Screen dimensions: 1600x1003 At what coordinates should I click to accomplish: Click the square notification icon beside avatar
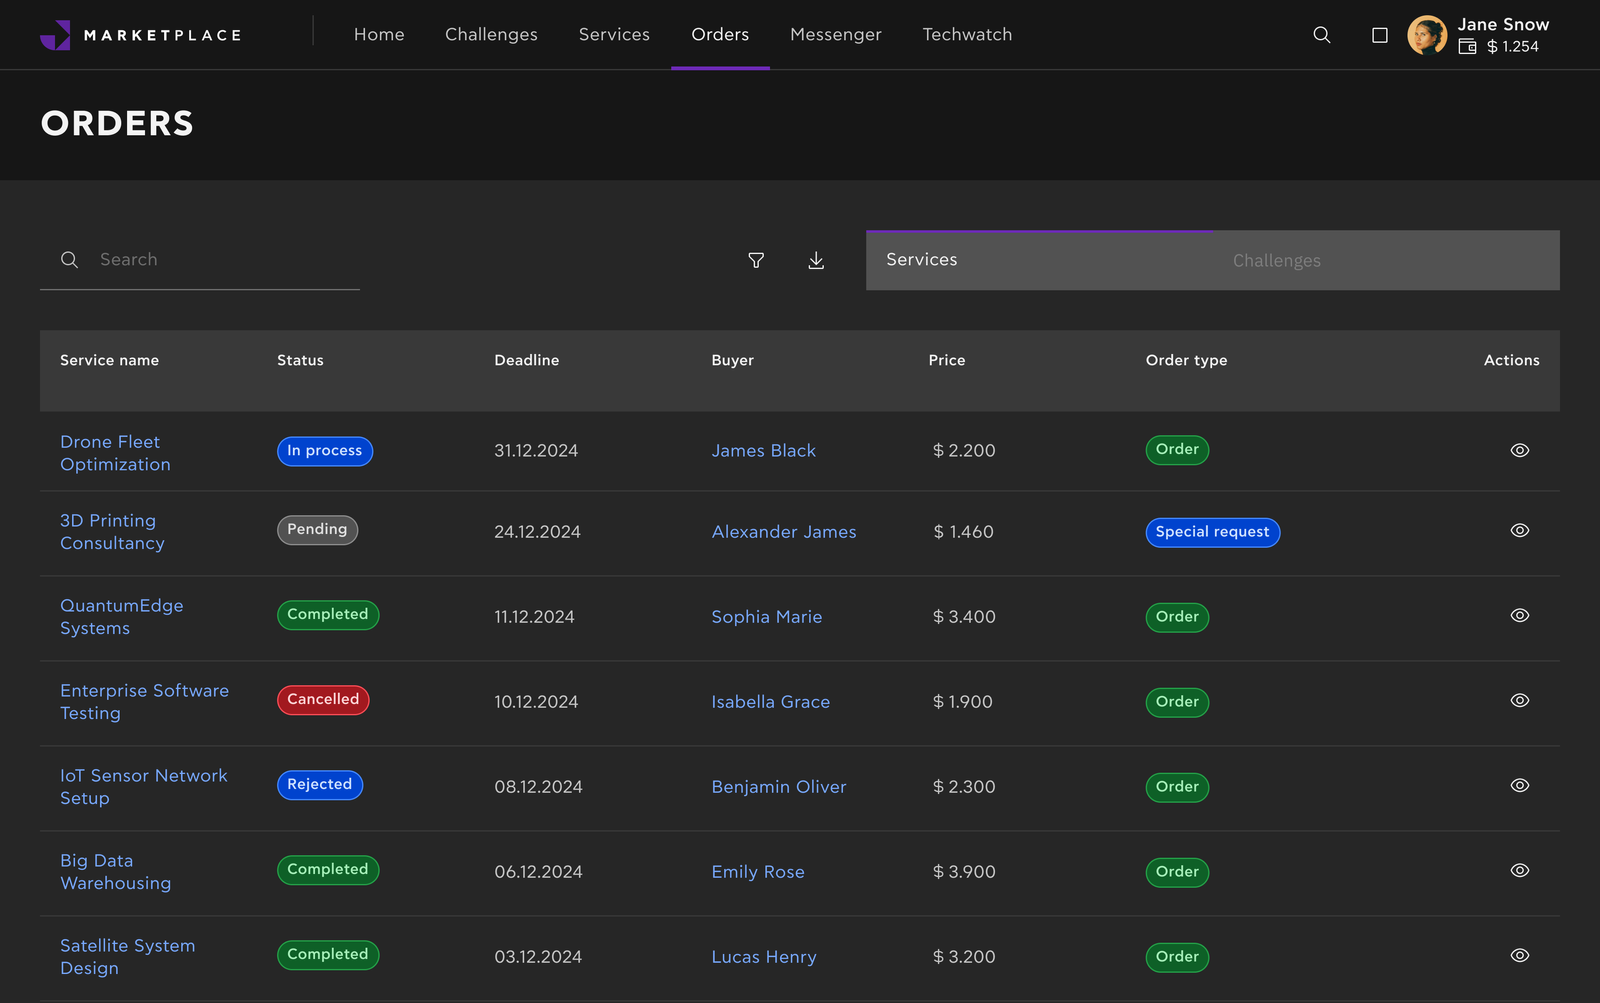click(x=1380, y=35)
